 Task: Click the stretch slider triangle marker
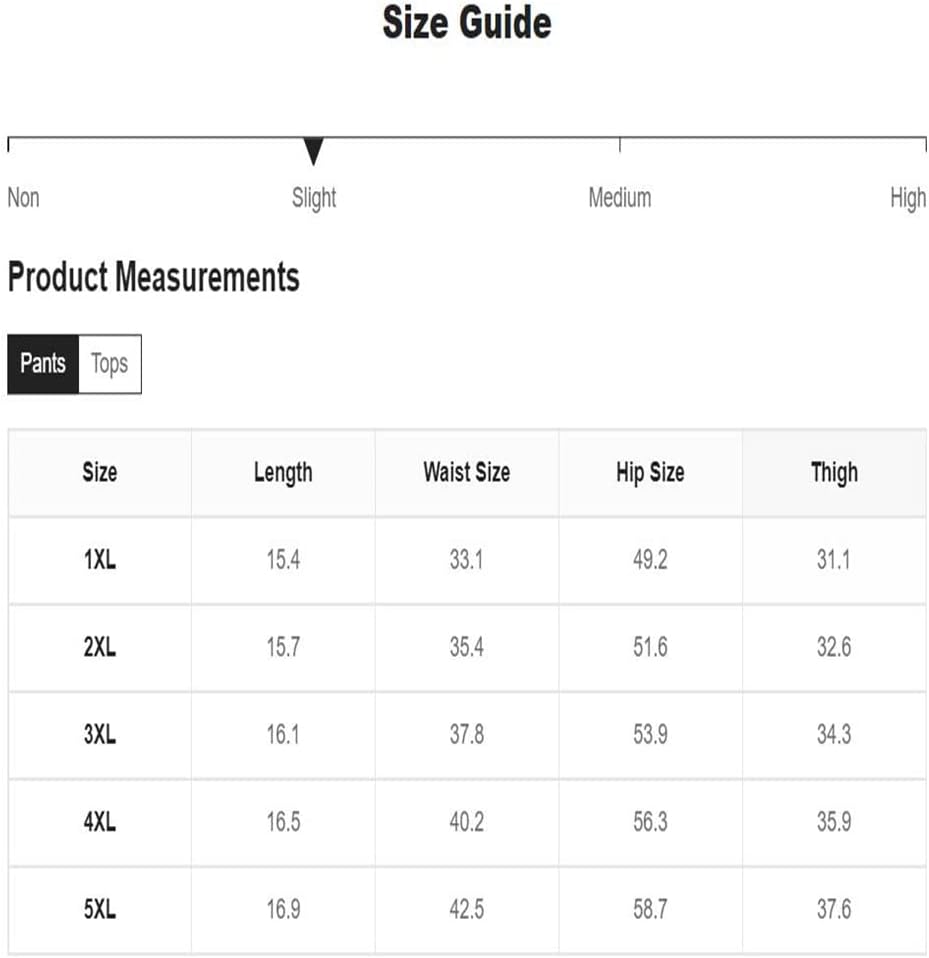coord(314,152)
